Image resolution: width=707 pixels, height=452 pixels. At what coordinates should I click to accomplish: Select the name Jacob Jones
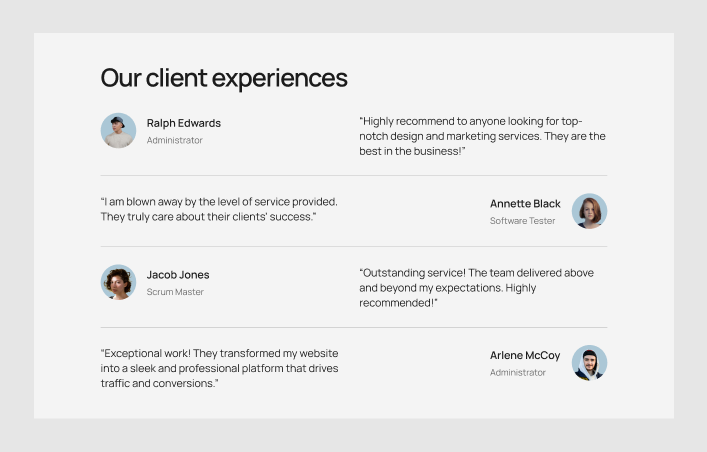[178, 275]
